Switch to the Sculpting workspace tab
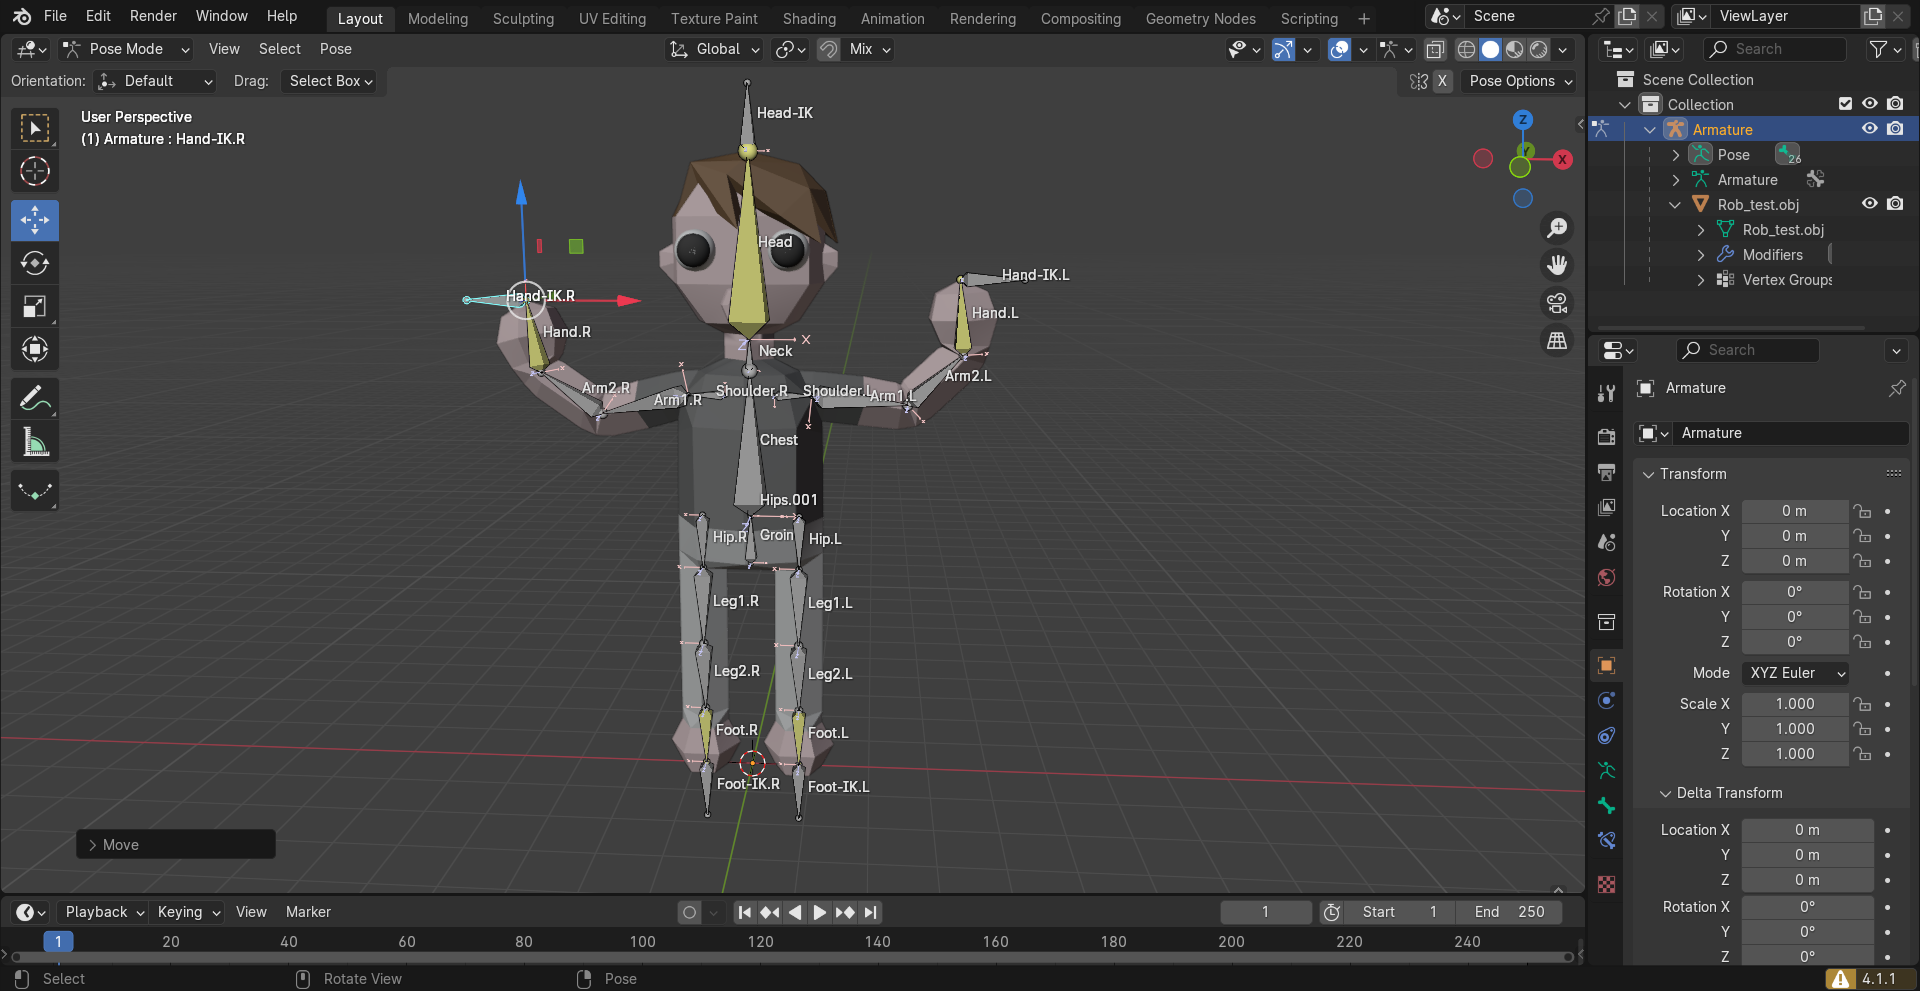 523,18
